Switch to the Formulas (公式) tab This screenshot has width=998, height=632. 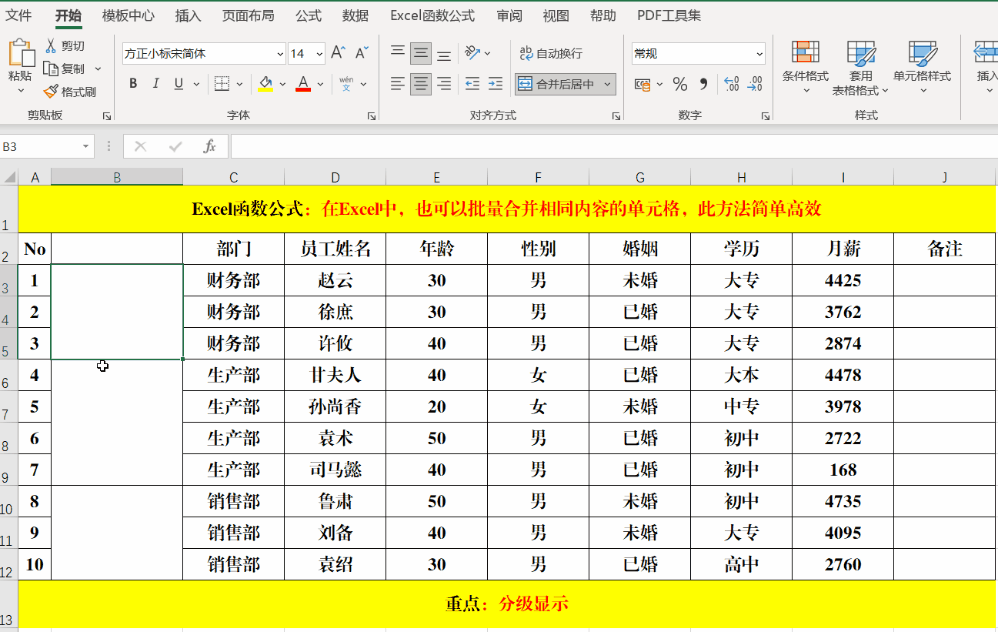308,15
